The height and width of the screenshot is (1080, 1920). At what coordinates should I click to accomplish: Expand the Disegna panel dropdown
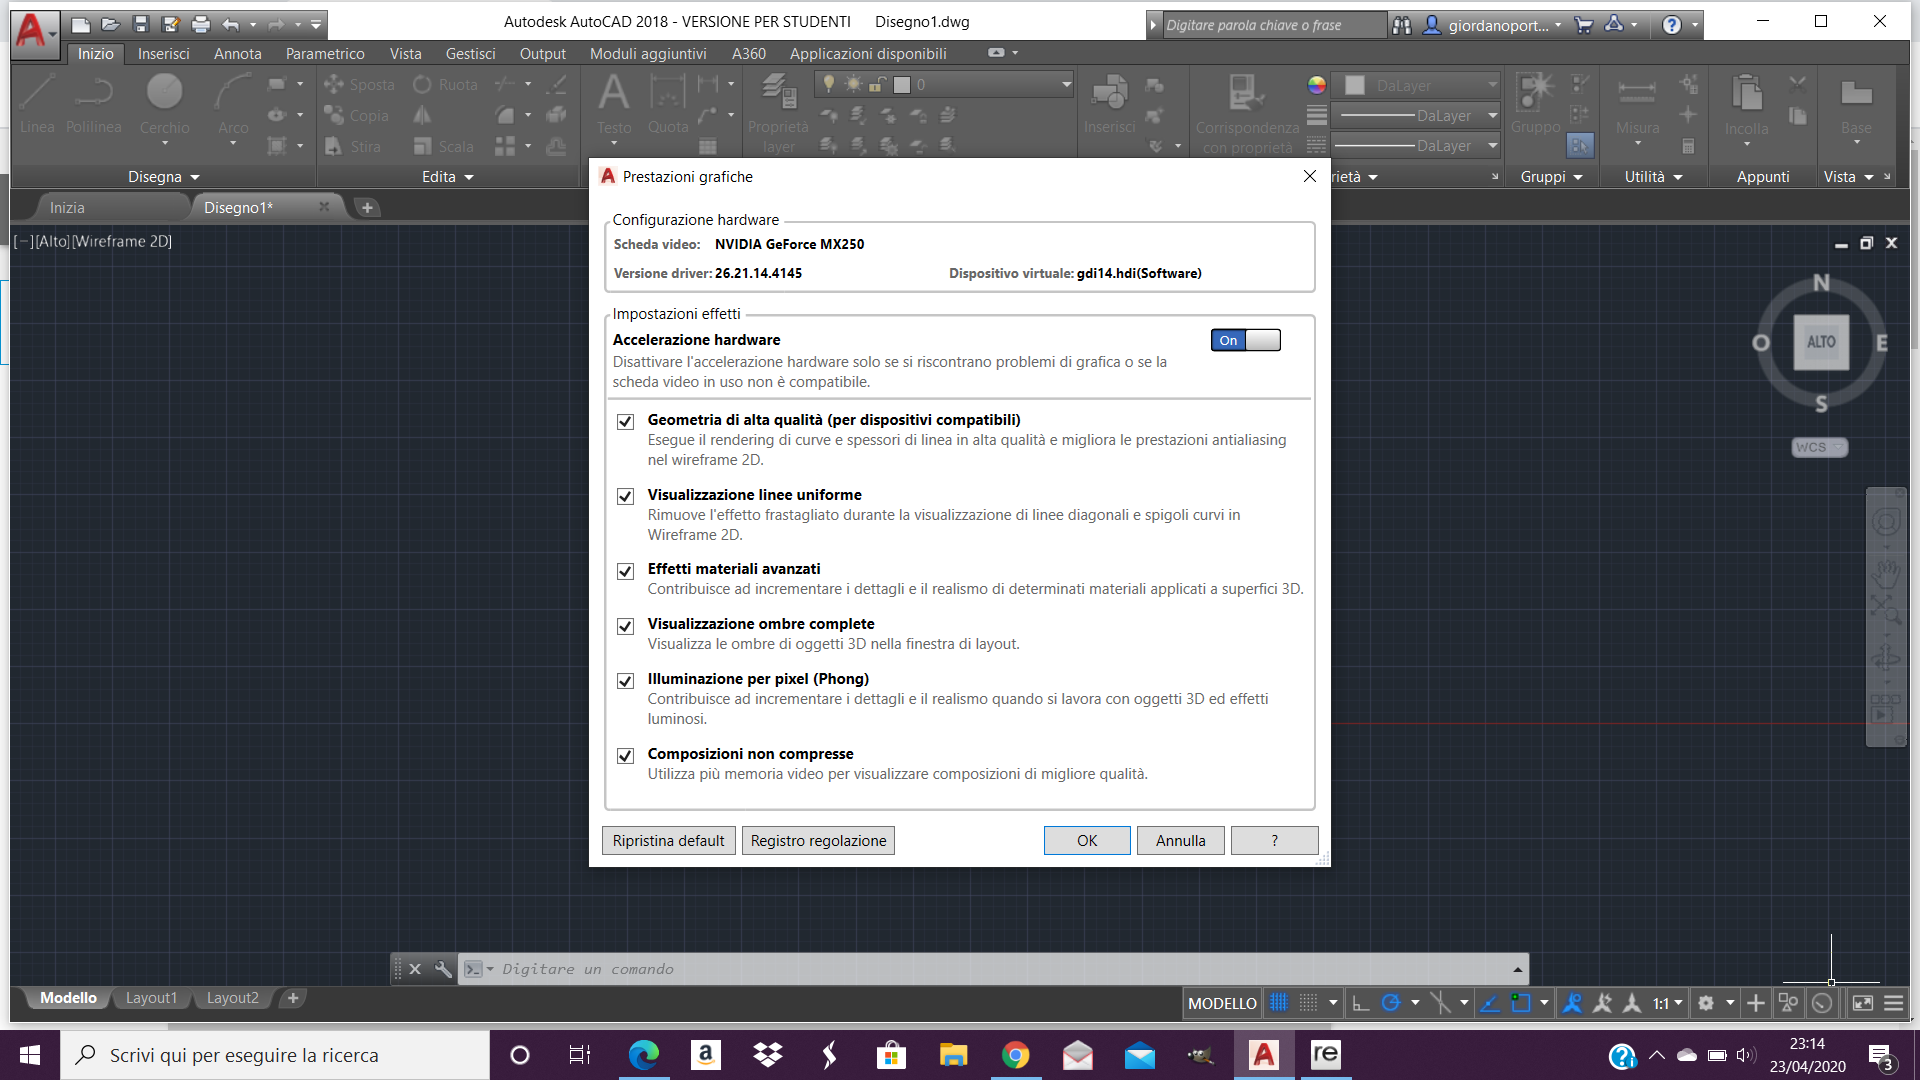coord(164,177)
